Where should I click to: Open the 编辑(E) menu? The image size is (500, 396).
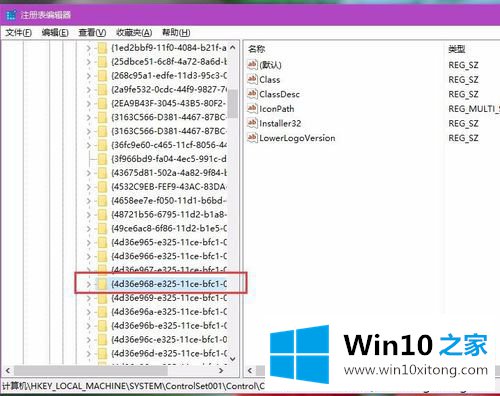coord(55,33)
